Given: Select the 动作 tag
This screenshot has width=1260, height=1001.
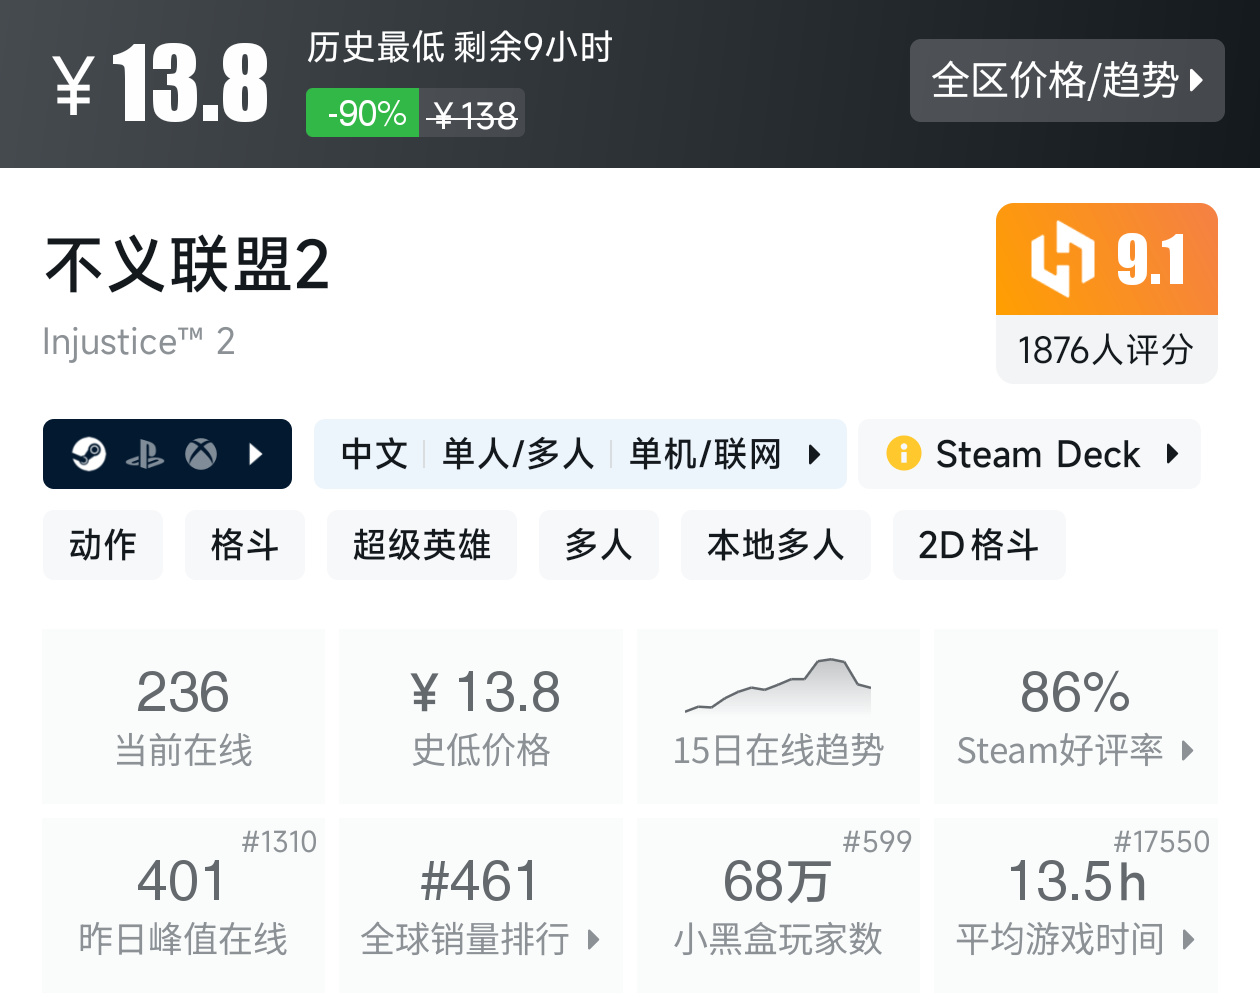Looking at the screenshot, I should (103, 545).
